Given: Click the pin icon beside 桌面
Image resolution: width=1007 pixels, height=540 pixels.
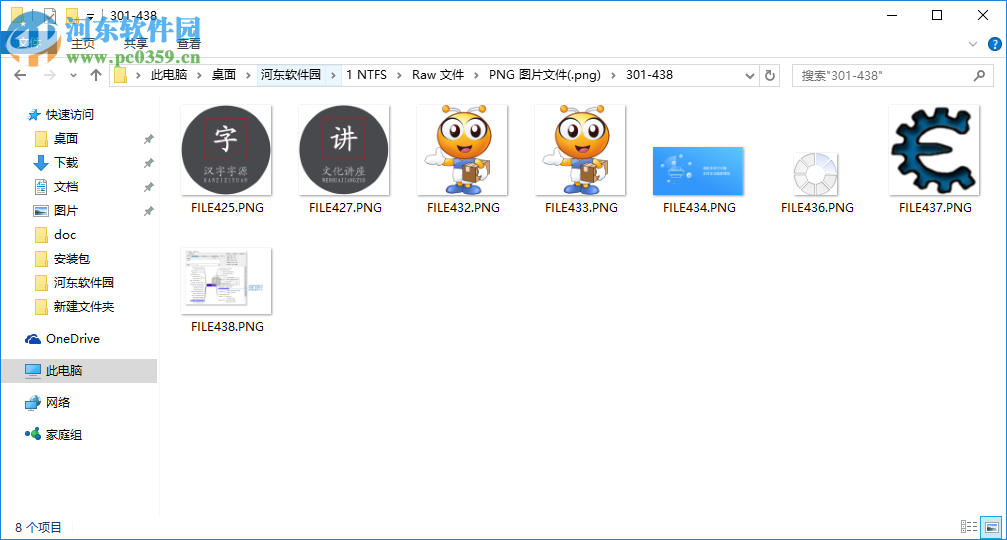Looking at the screenshot, I should tap(148, 139).
